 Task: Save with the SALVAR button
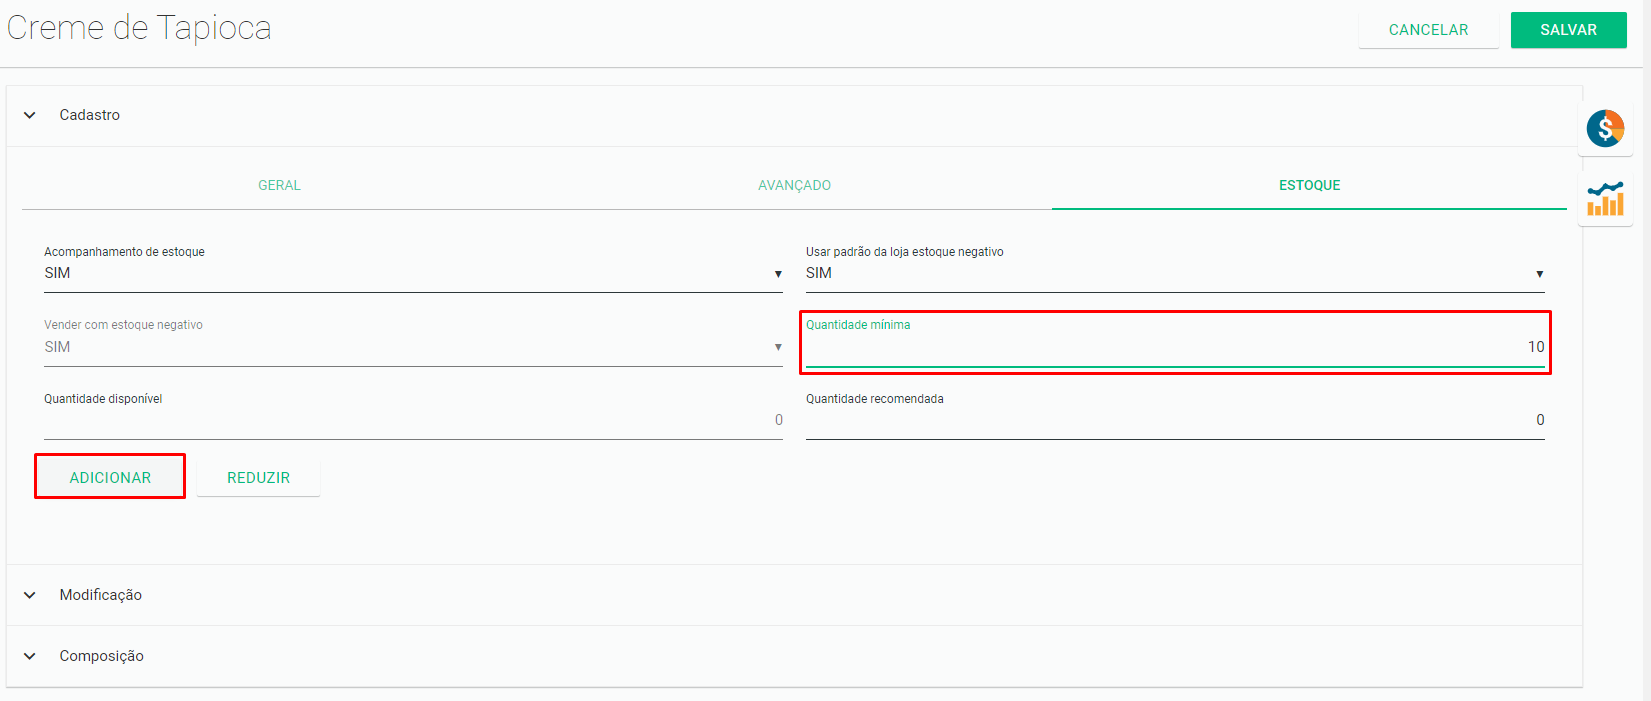(1568, 30)
